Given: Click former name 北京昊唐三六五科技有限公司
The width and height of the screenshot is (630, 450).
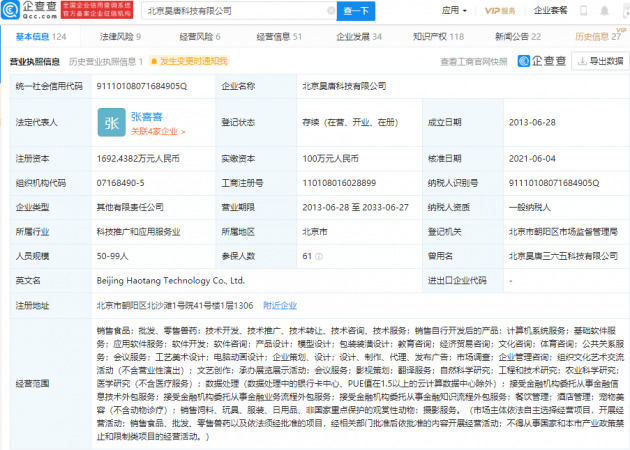Looking at the screenshot, I should pyautogui.click(x=563, y=256).
